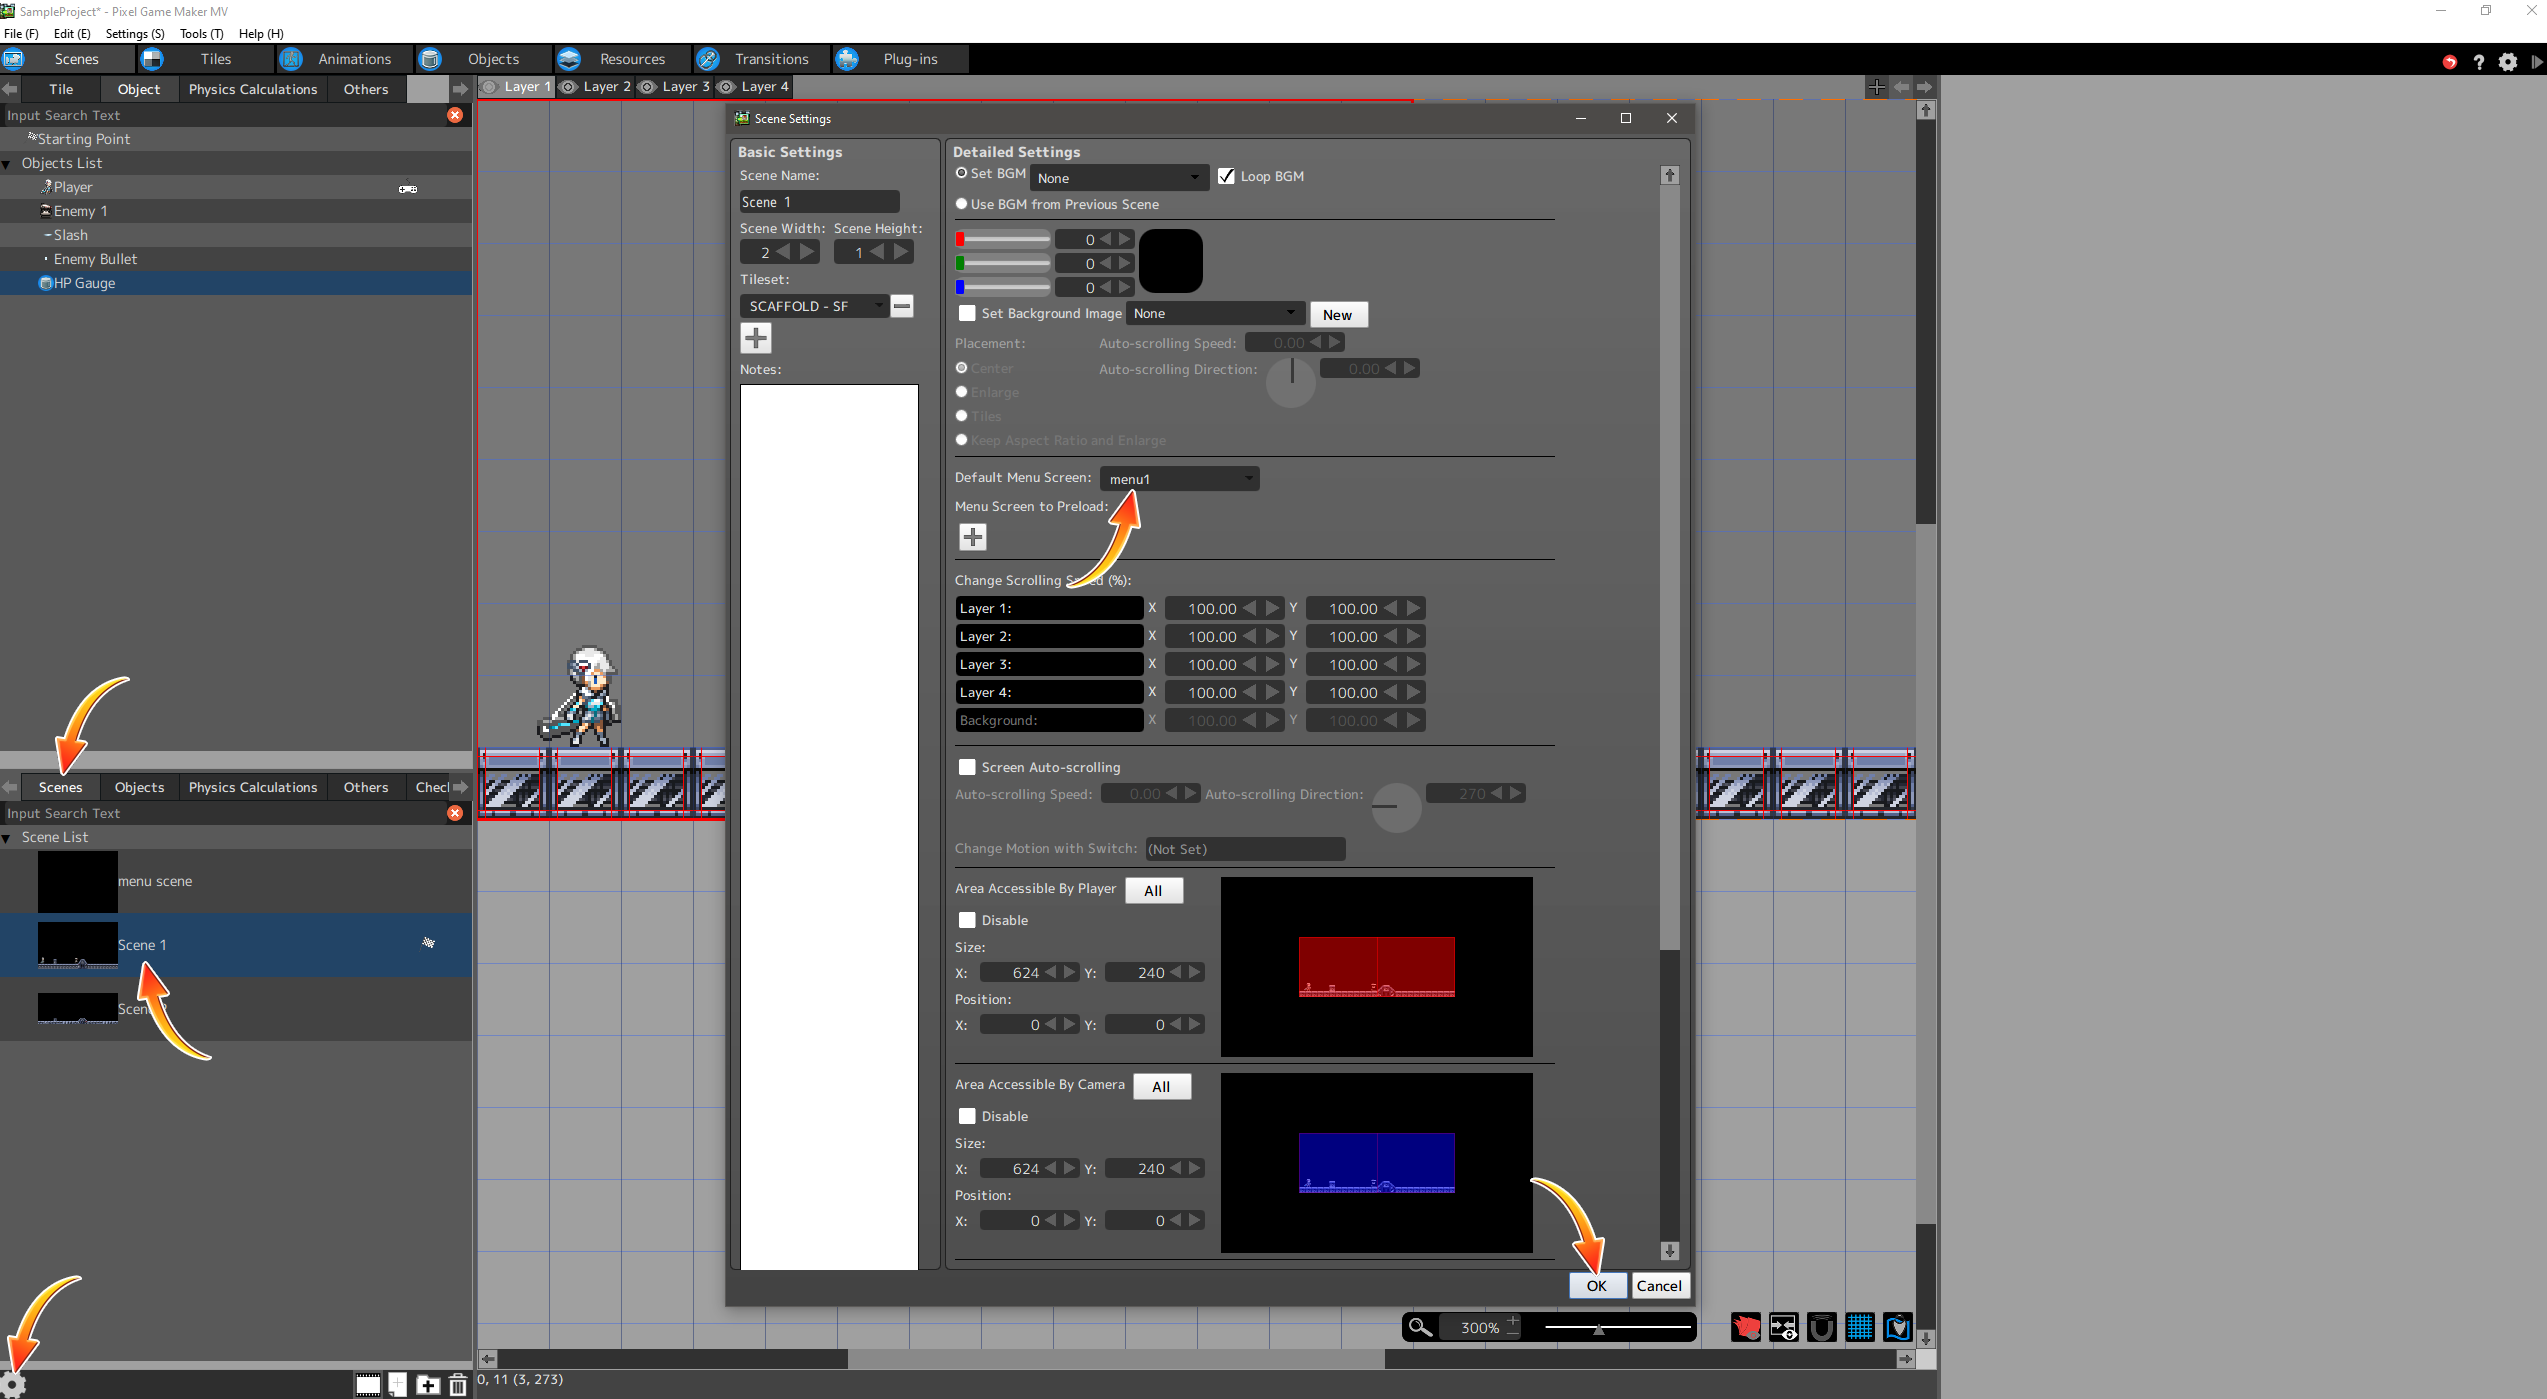
Task: Switch to Physics Calculations tab
Action: [252, 89]
